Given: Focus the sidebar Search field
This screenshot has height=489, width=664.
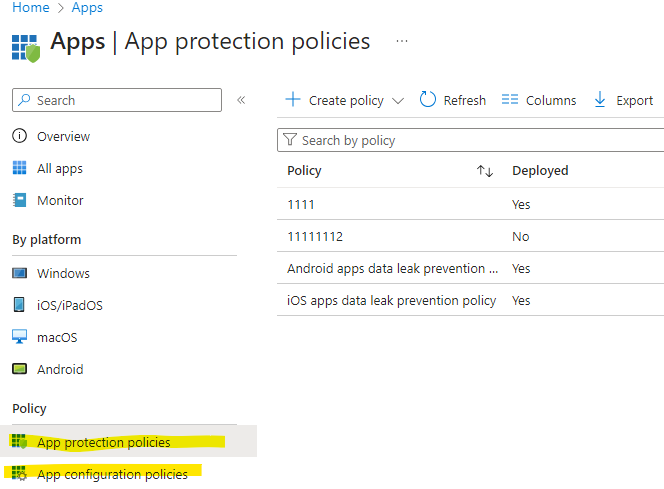Looking at the screenshot, I should (117, 100).
